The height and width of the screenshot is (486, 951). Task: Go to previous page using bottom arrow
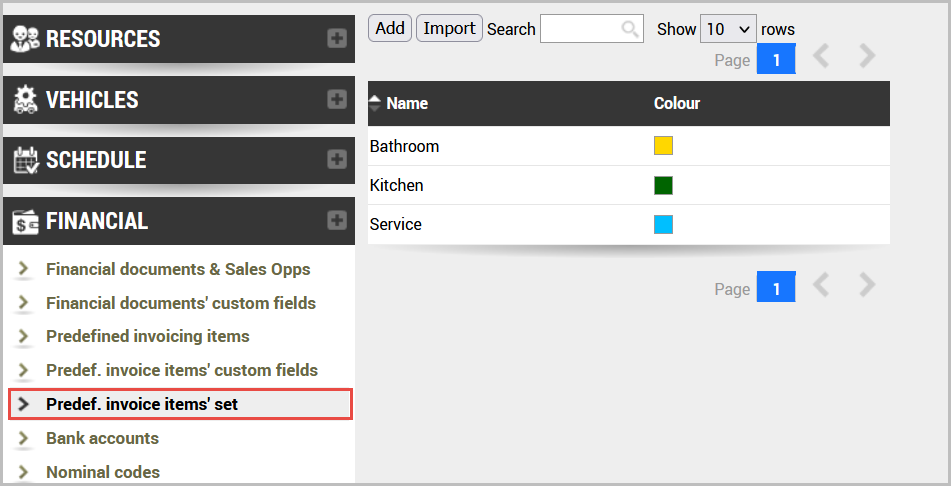point(821,287)
